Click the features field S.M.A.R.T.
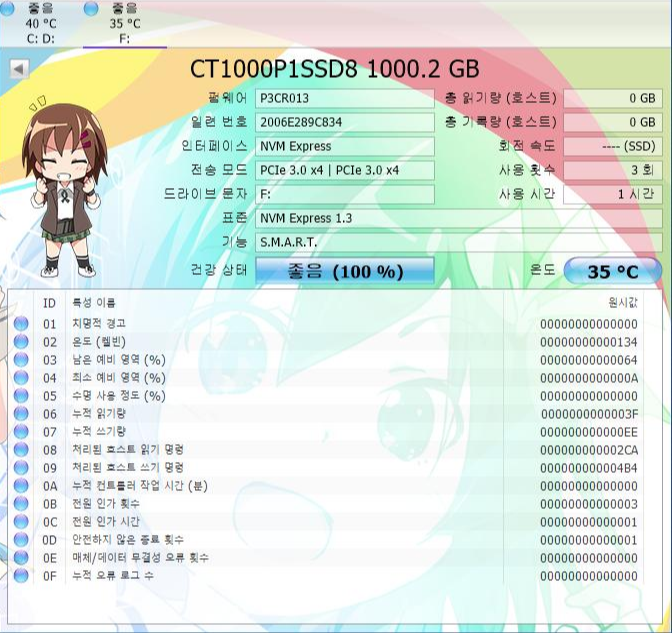The image size is (672, 633). [x=459, y=242]
